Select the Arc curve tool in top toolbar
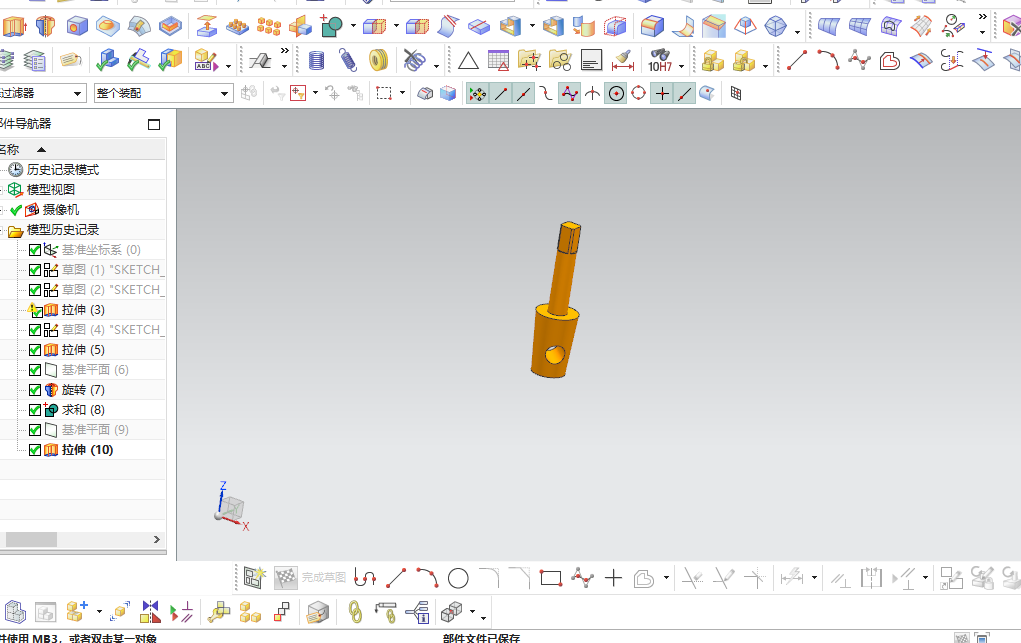The width and height of the screenshot is (1021, 643). point(828,61)
